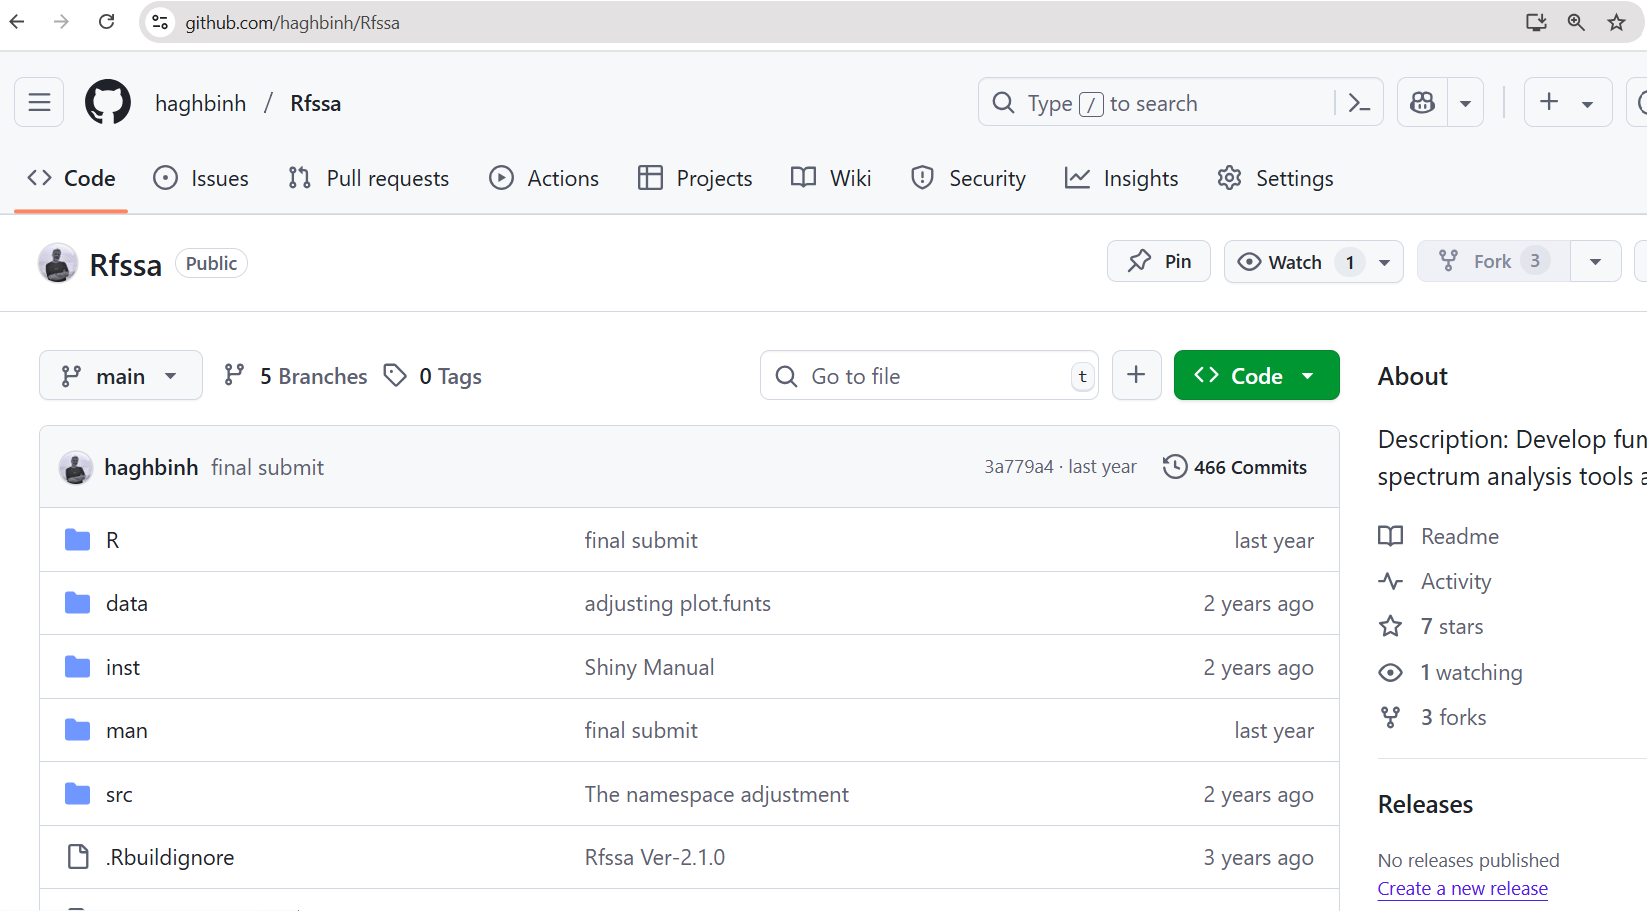
Task: Open the command palette terminal icon
Action: point(1358,102)
